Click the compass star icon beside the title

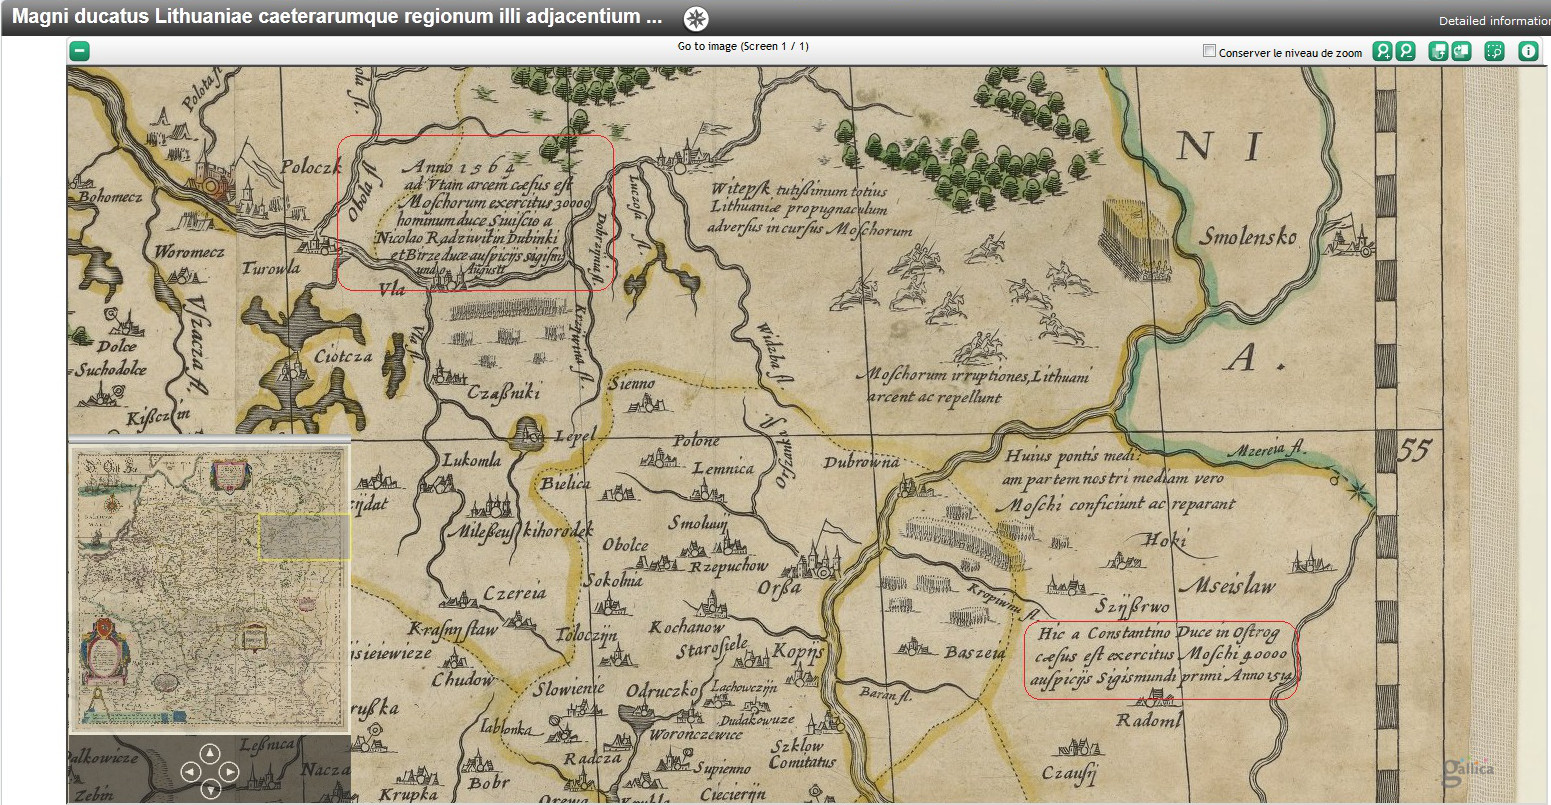696,18
